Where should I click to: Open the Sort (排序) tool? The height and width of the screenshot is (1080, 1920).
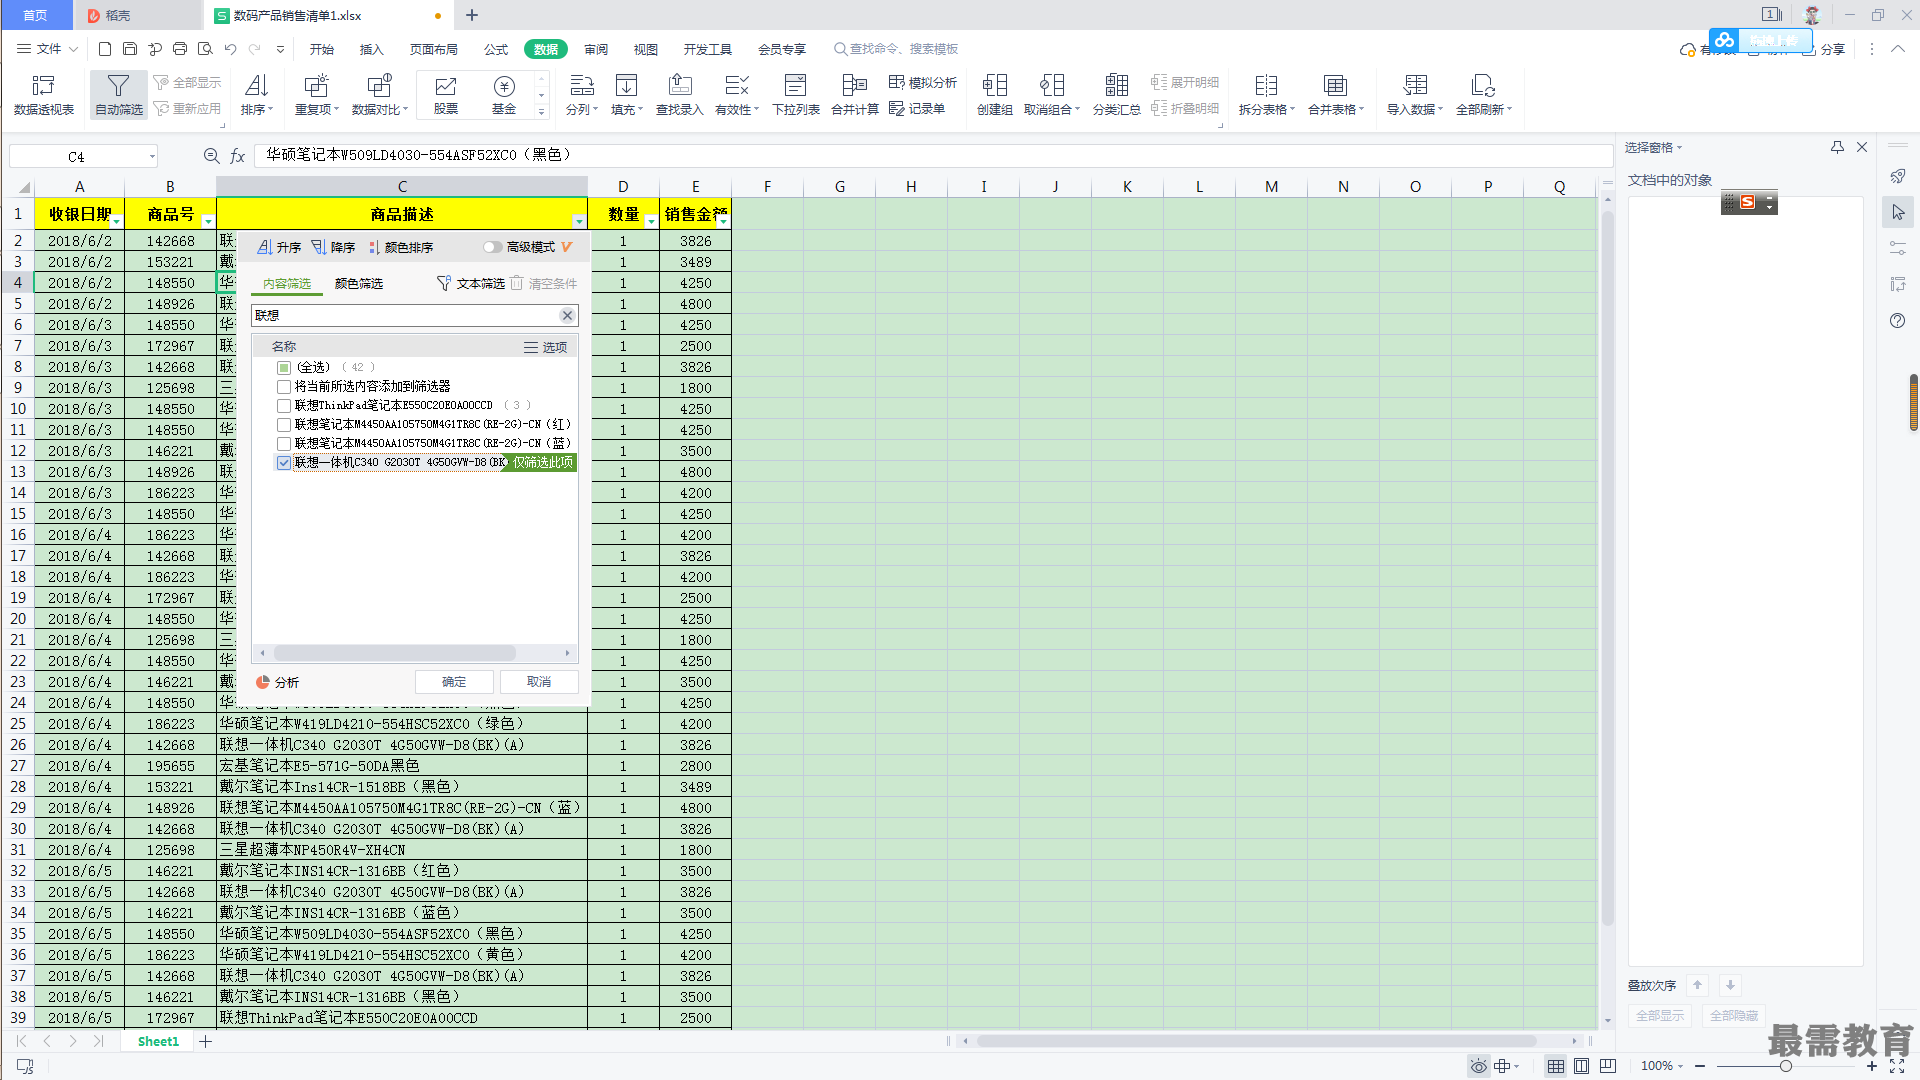pyautogui.click(x=257, y=95)
